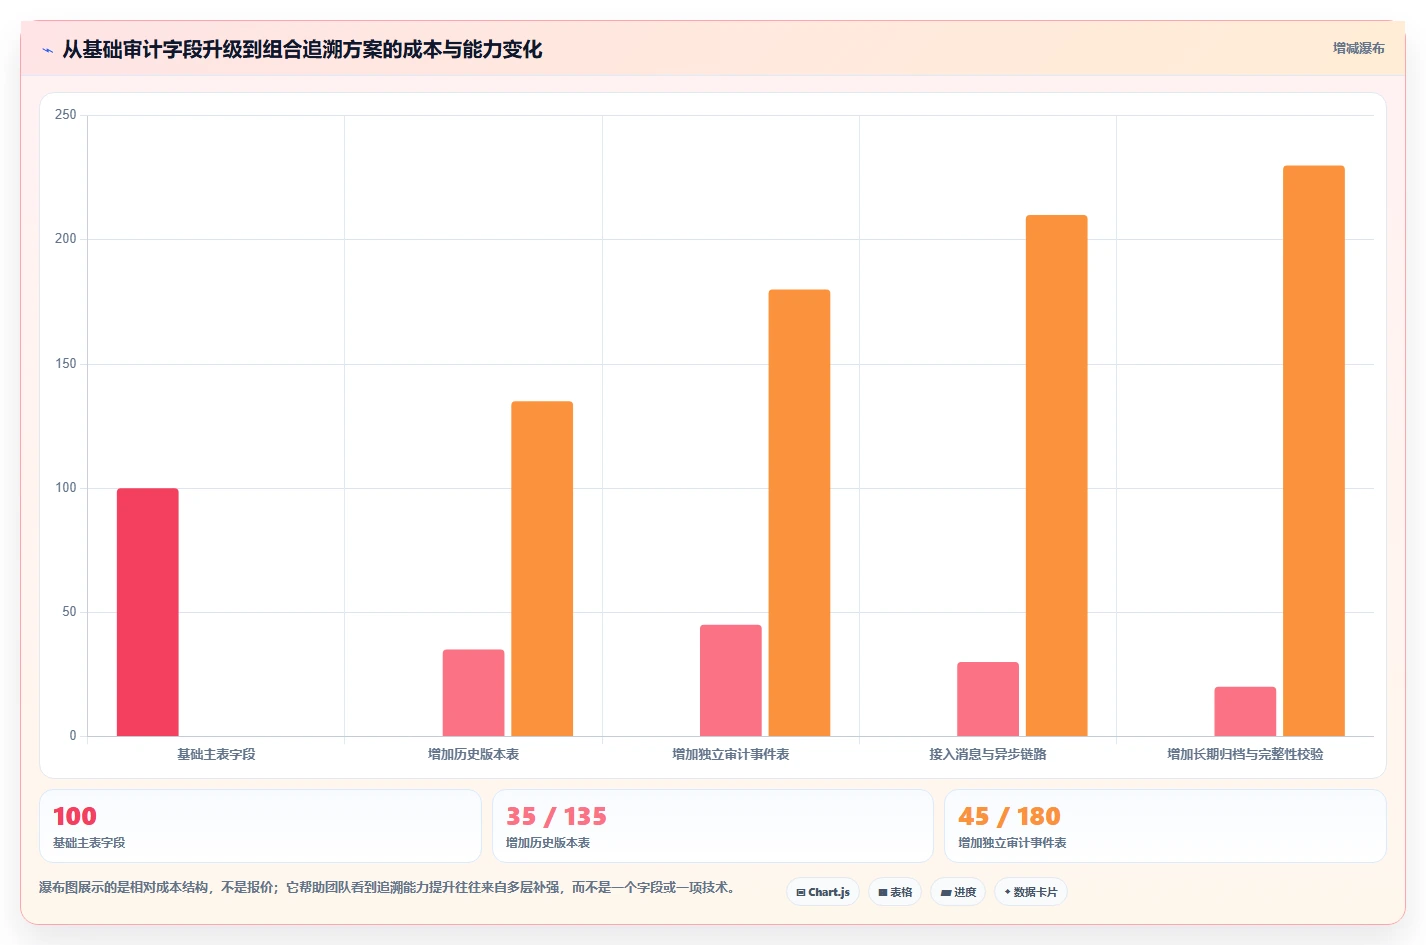Click the 增加独立审计事件表 caption in the third card

click(1012, 843)
